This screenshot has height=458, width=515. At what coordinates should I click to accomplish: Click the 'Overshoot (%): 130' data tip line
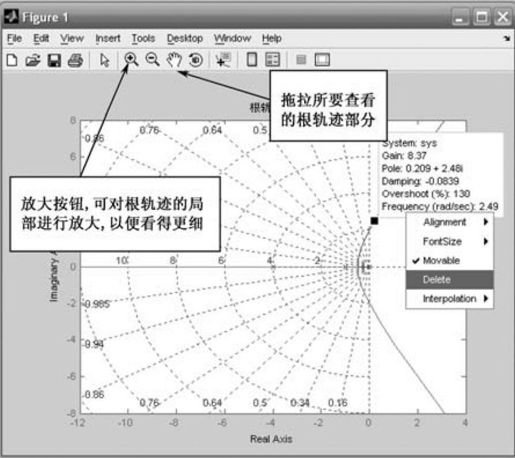click(x=426, y=194)
